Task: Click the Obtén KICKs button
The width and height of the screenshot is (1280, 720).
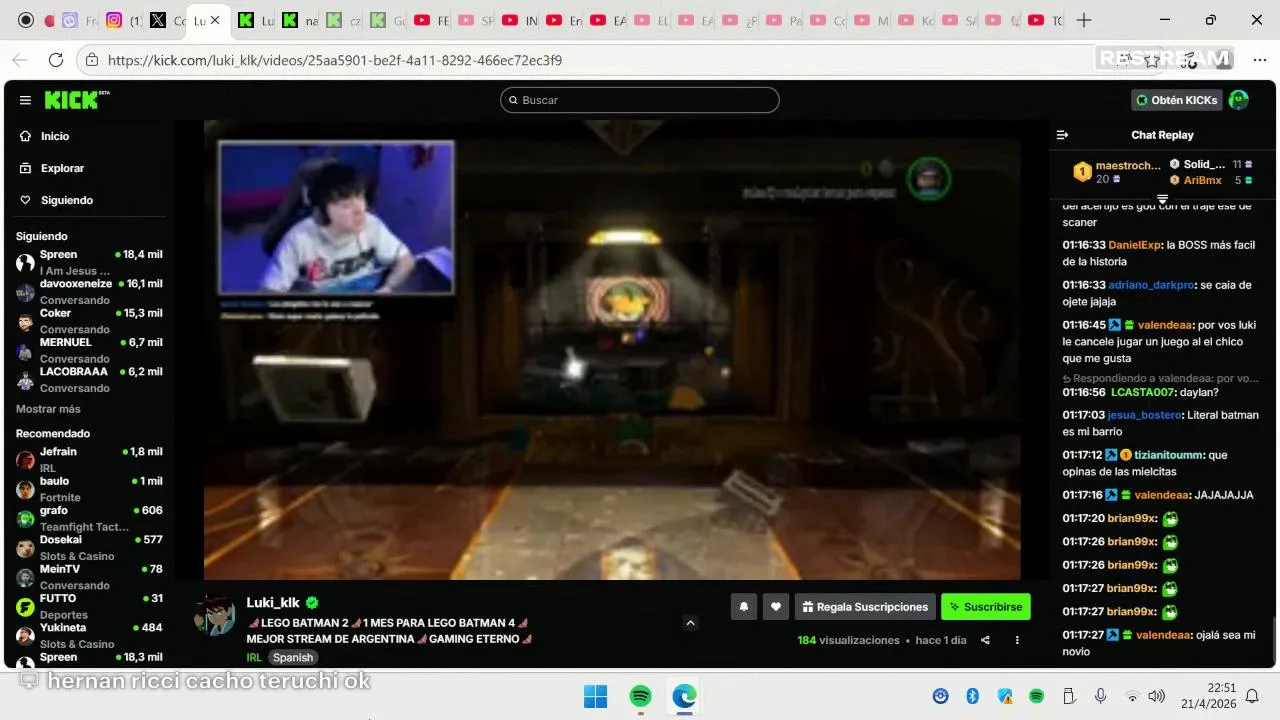Action: (x=1177, y=100)
